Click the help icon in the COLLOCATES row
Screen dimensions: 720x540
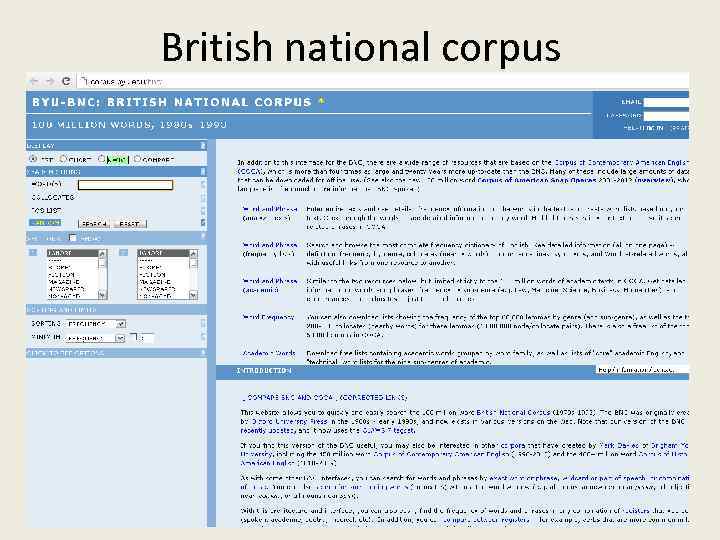(x=203, y=197)
